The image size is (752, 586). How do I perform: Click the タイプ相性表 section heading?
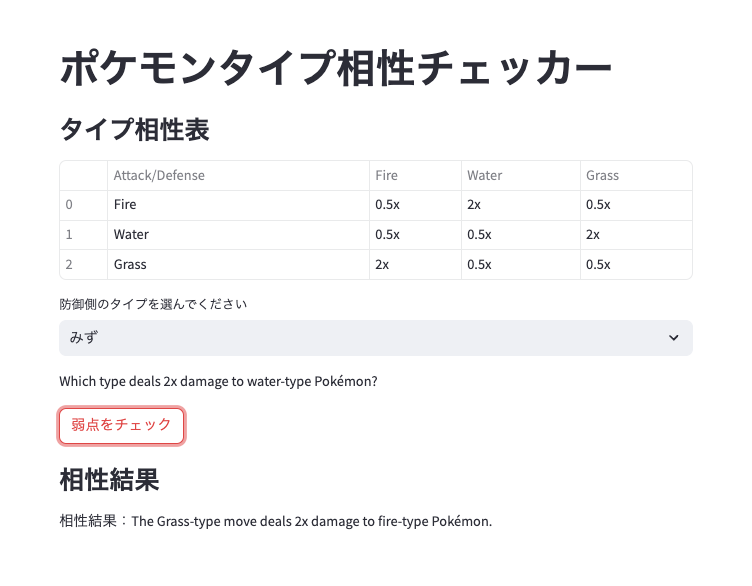pos(135,129)
